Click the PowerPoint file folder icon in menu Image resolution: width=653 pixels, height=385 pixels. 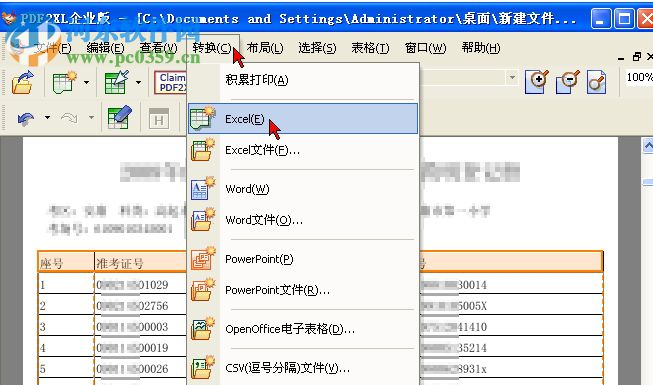pos(203,290)
